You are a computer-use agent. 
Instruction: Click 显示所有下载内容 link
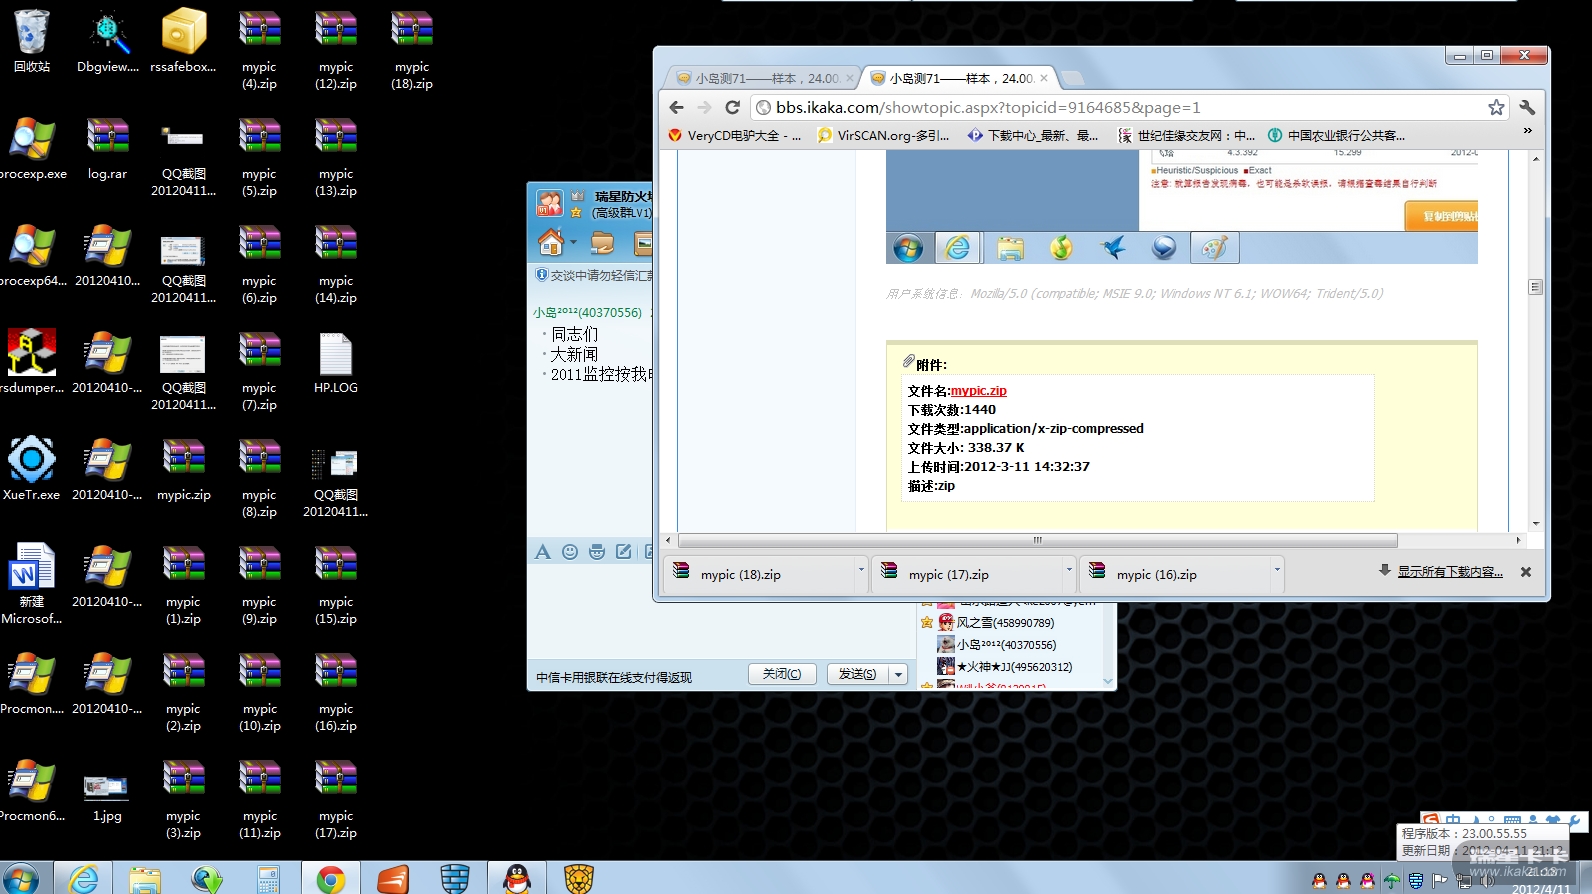click(x=1450, y=572)
